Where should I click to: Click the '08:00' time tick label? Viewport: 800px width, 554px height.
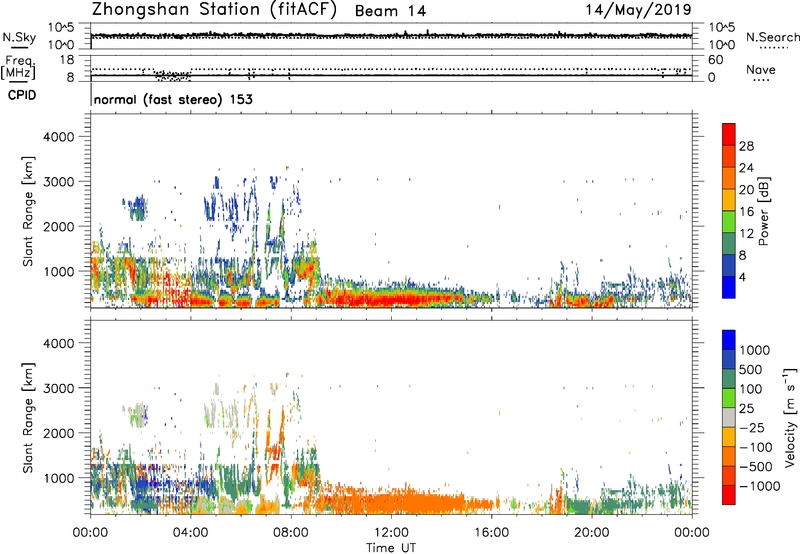tap(291, 533)
